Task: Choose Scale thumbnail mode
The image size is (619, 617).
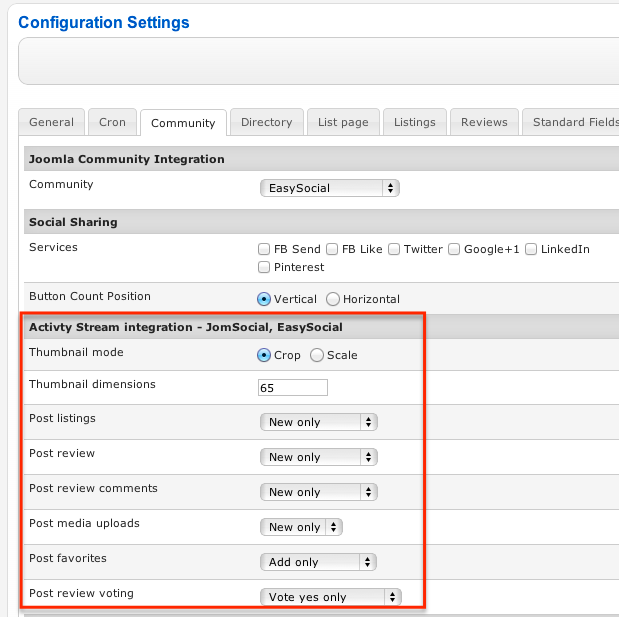Action: point(317,355)
